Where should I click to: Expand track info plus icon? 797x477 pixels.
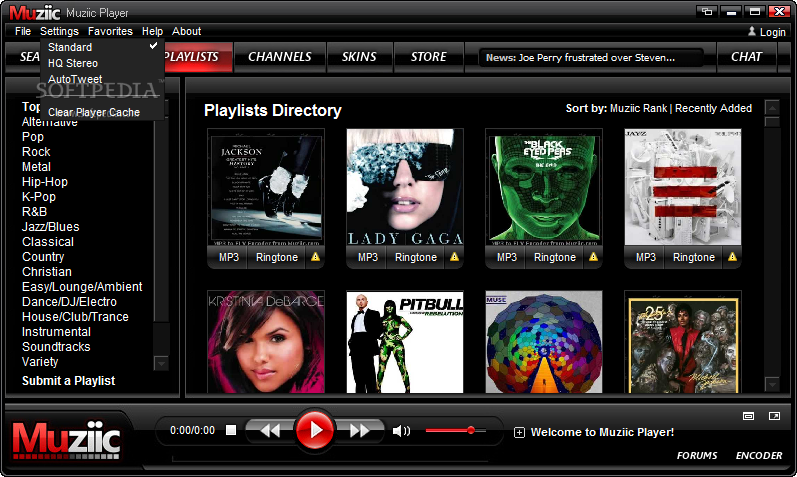(519, 433)
